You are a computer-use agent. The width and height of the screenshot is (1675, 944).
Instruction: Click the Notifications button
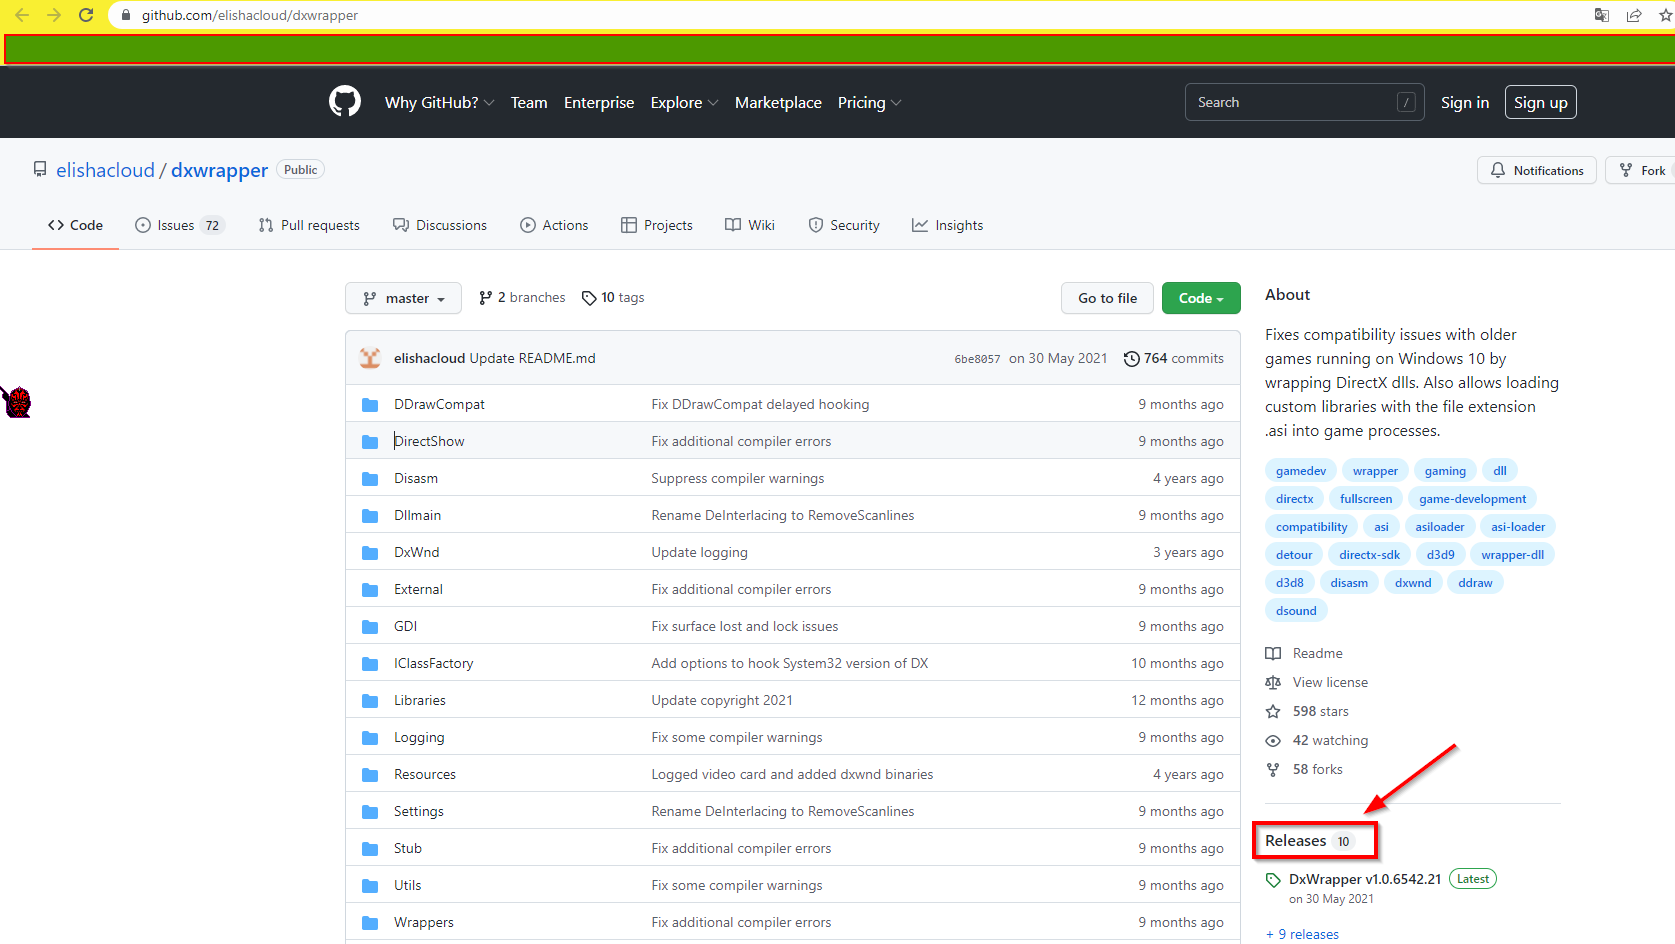pyautogui.click(x=1537, y=171)
